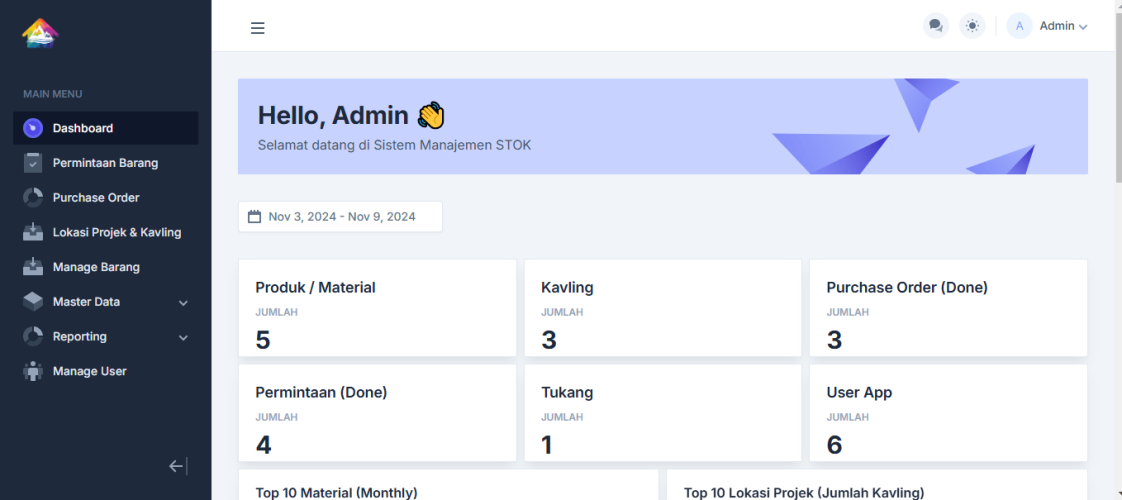
Task: Expand the Reporting submenu chevron
Action: click(x=183, y=338)
